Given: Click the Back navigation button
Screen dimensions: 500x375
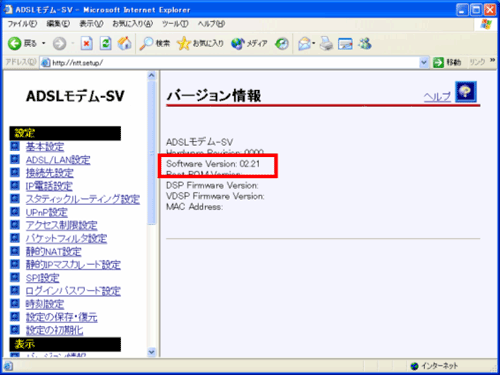Looking at the screenshot, I should 22,43.
